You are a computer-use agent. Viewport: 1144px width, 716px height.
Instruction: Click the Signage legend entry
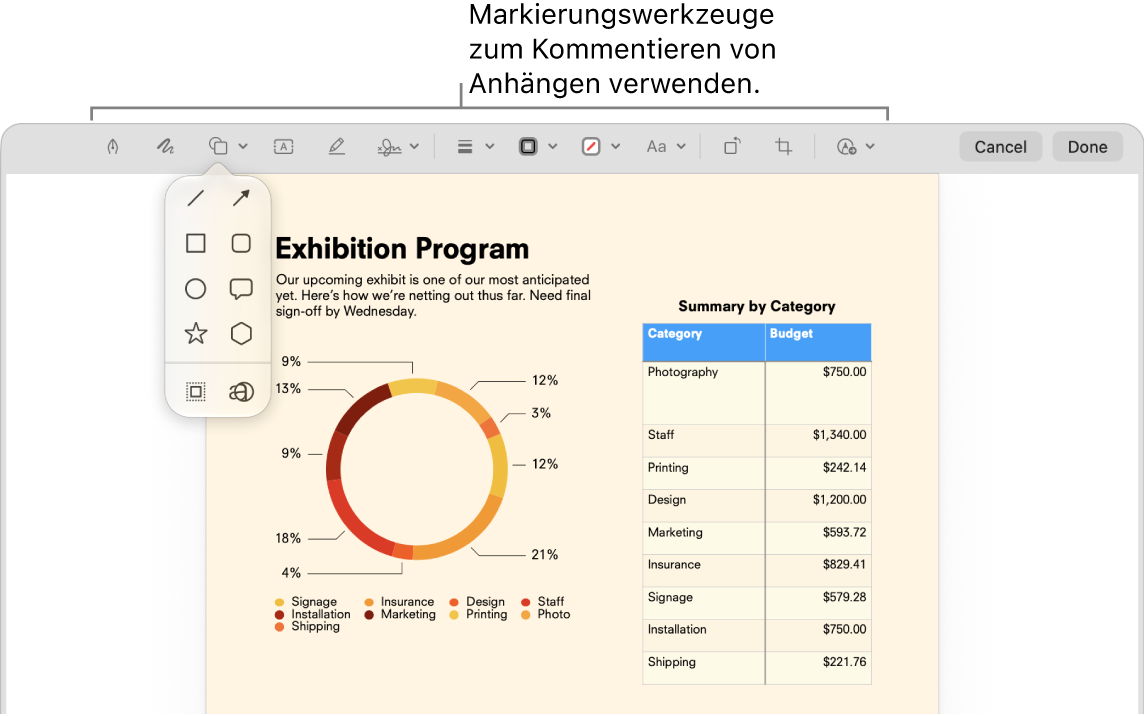click(306, 601)
